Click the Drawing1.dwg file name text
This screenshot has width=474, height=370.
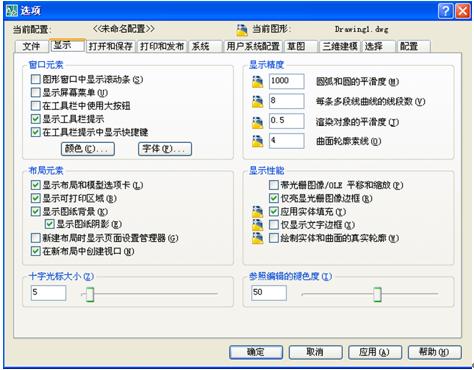pos(362,29)
